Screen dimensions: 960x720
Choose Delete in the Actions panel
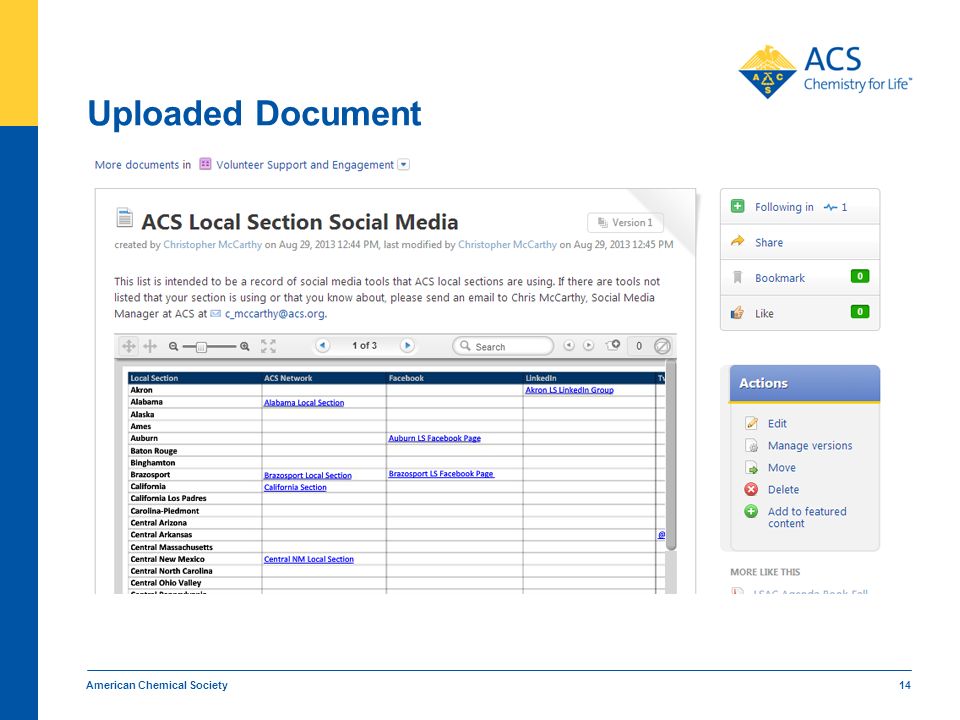(783, 490)
